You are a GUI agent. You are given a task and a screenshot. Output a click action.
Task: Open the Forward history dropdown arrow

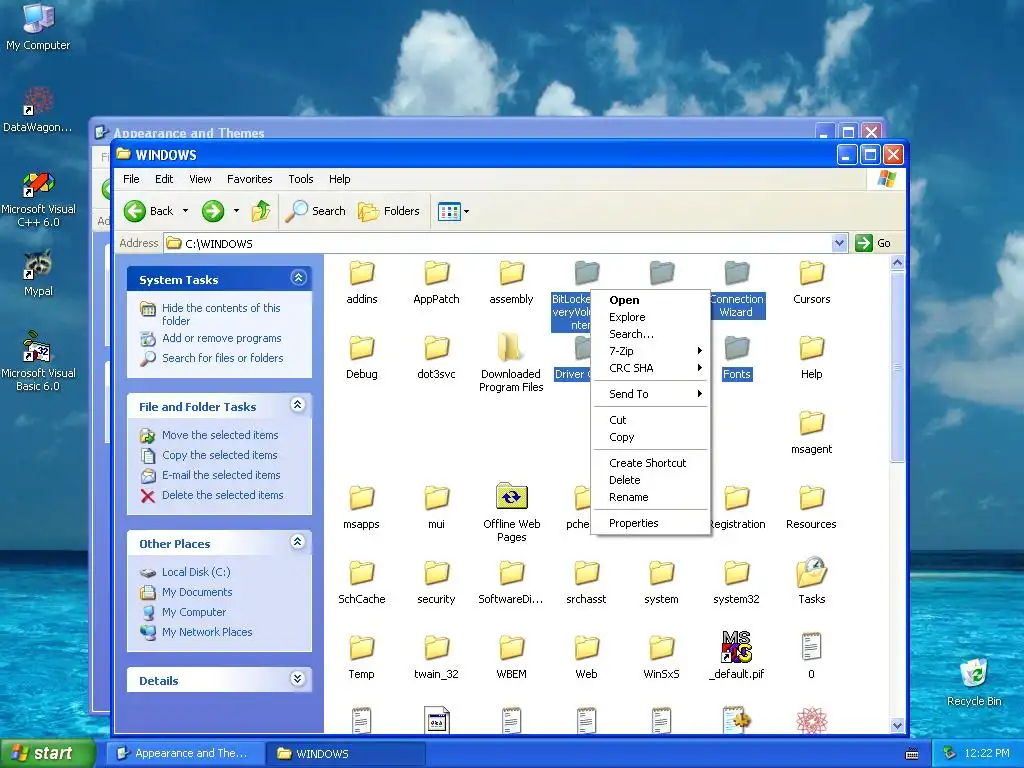236,211
